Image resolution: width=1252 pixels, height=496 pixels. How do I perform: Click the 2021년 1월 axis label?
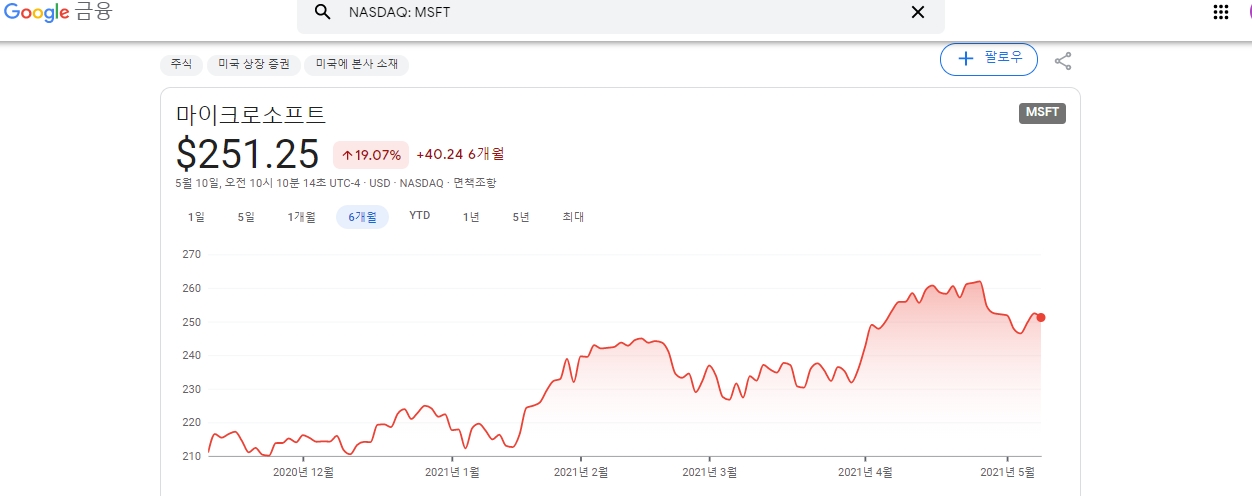(452, 471)
